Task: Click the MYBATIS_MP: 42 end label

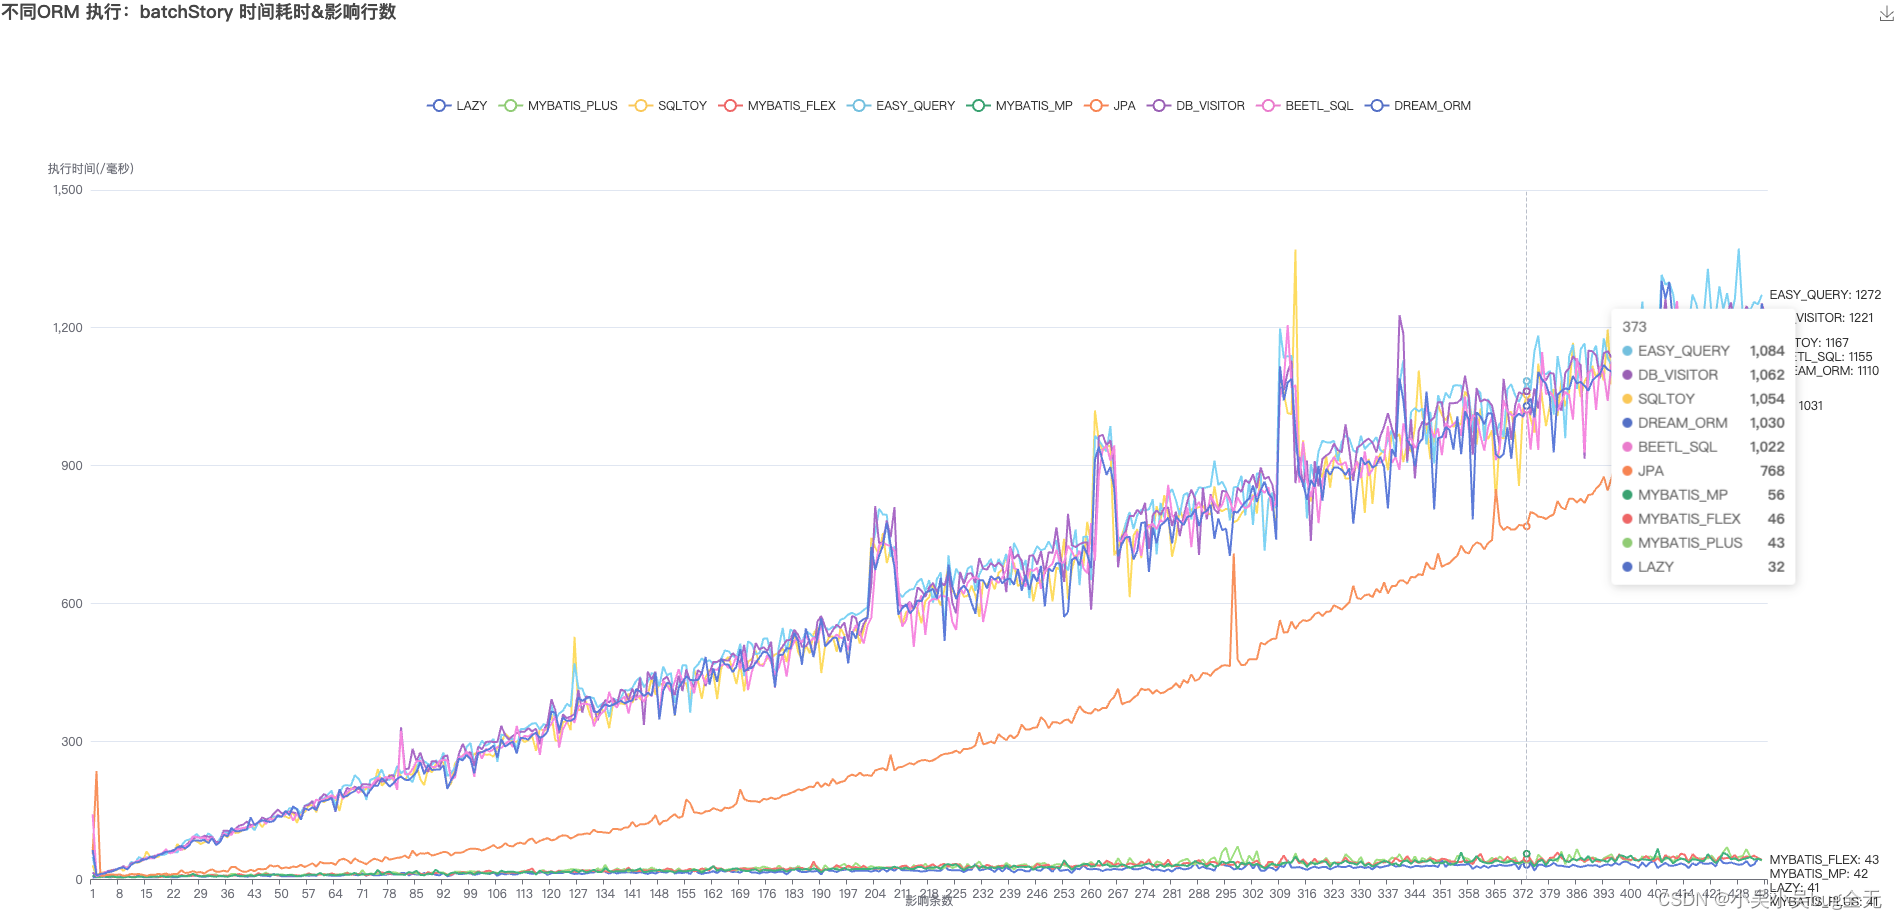Action: (1818, 874)
